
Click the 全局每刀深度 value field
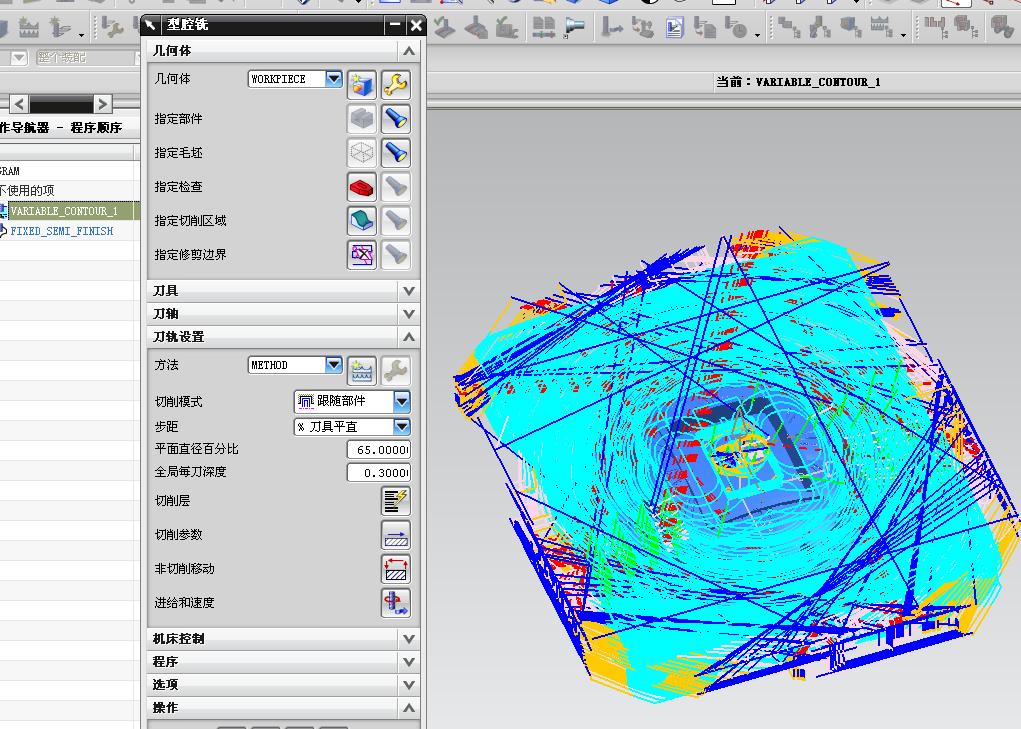(x=379, y=473)
